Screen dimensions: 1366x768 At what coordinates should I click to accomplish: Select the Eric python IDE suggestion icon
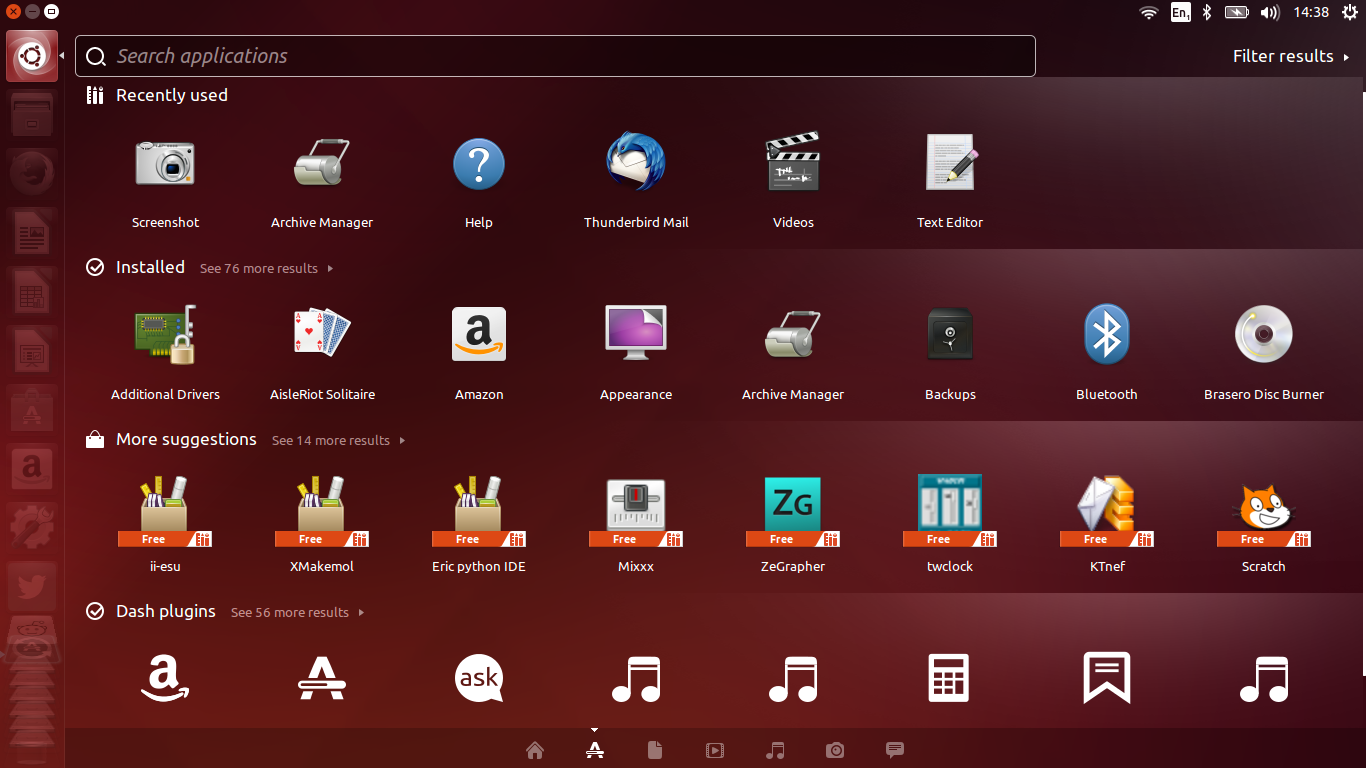tap(479, 510)
